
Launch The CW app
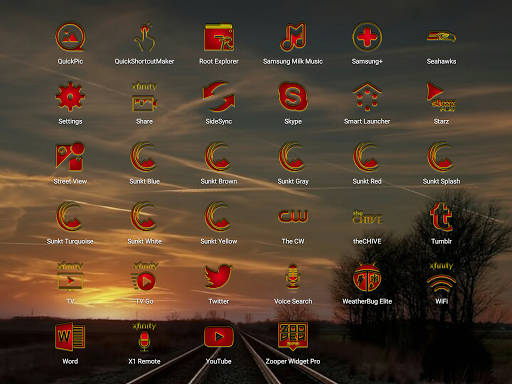[x=293, y=216]
